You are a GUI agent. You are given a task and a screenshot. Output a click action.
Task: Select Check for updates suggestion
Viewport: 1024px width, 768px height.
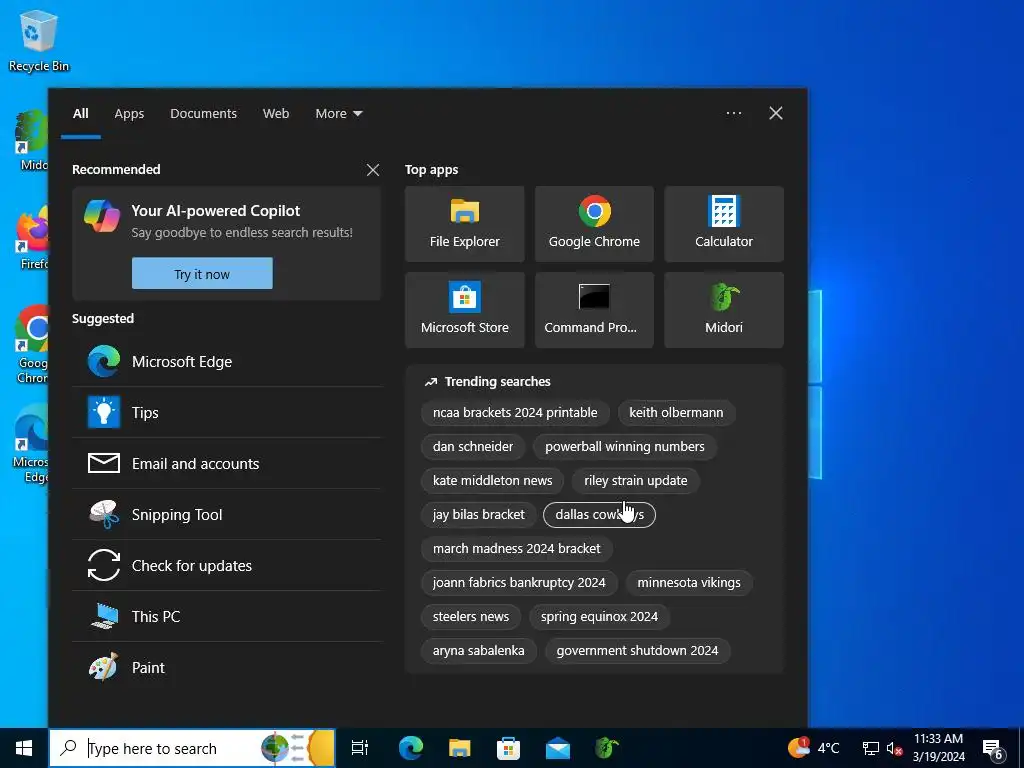point(227,566)
